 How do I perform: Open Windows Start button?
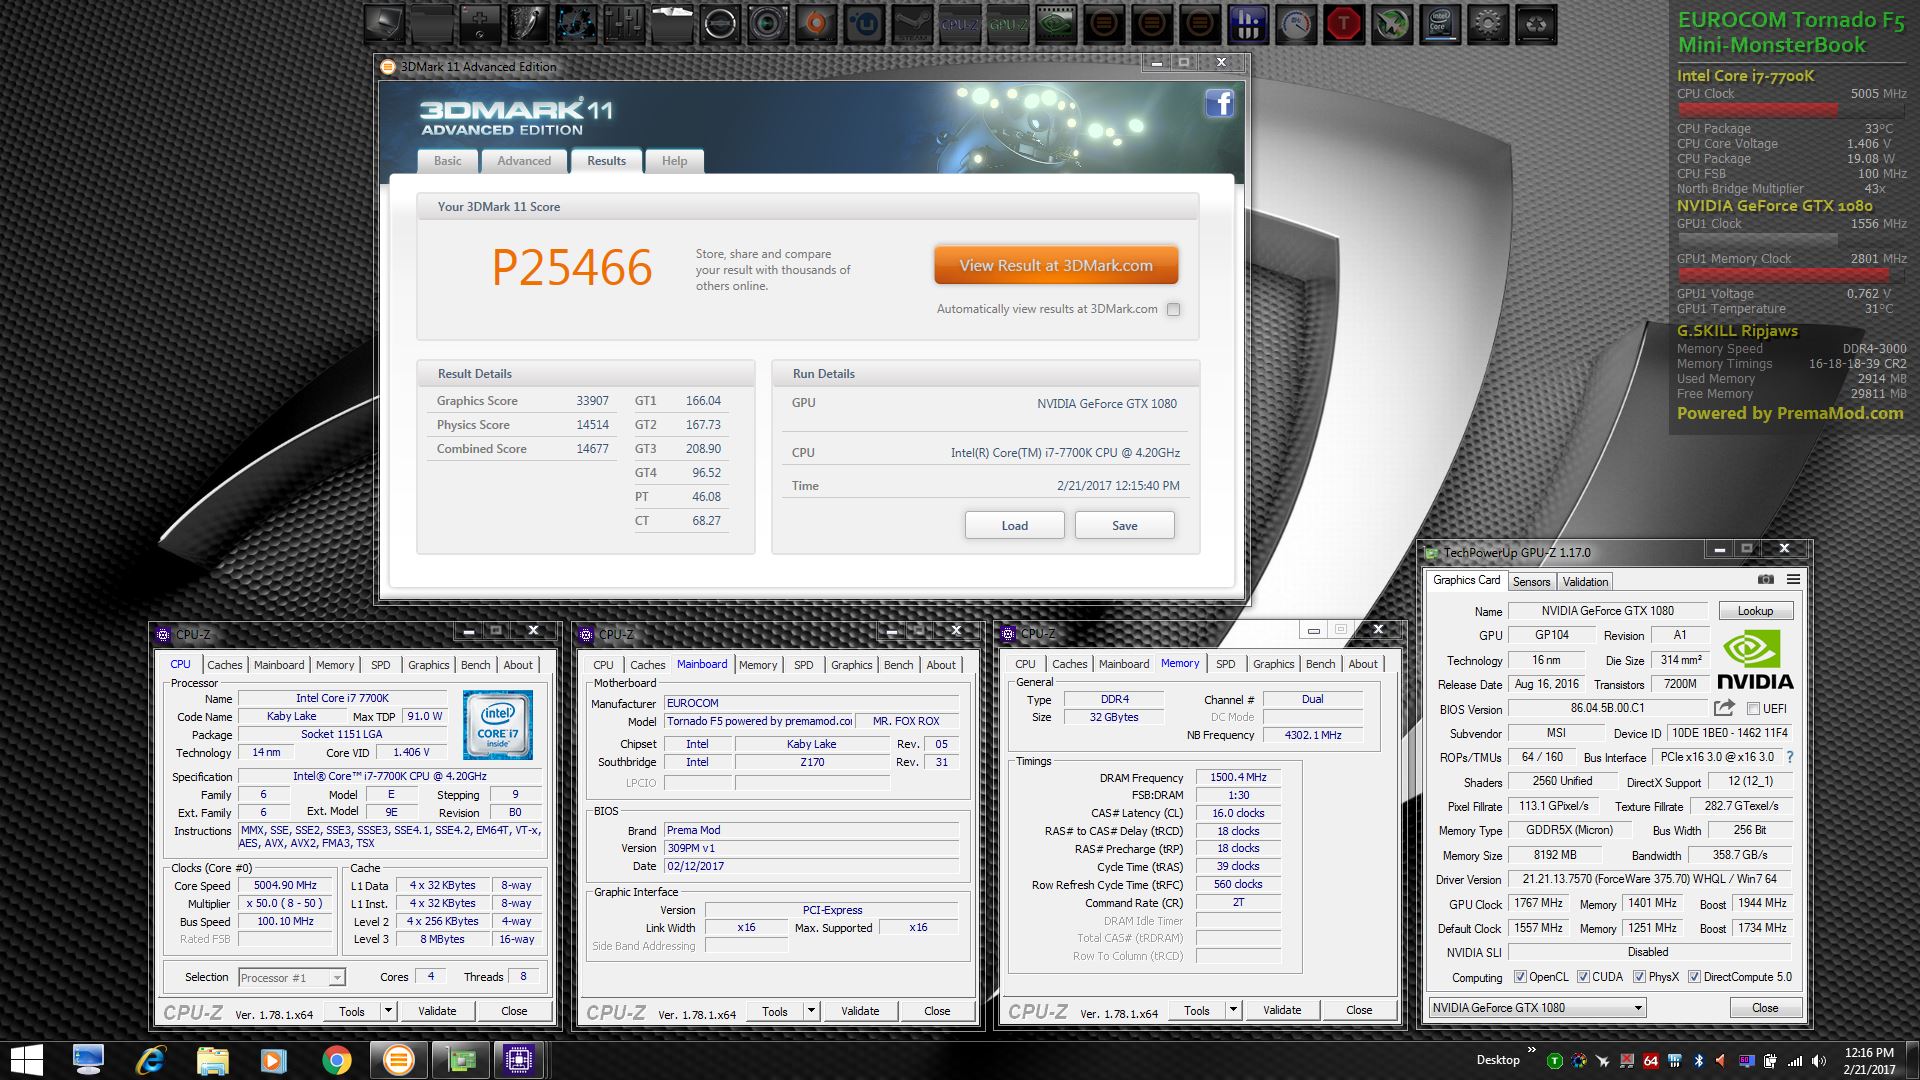pyautogui.click(x=27, y=1061)
